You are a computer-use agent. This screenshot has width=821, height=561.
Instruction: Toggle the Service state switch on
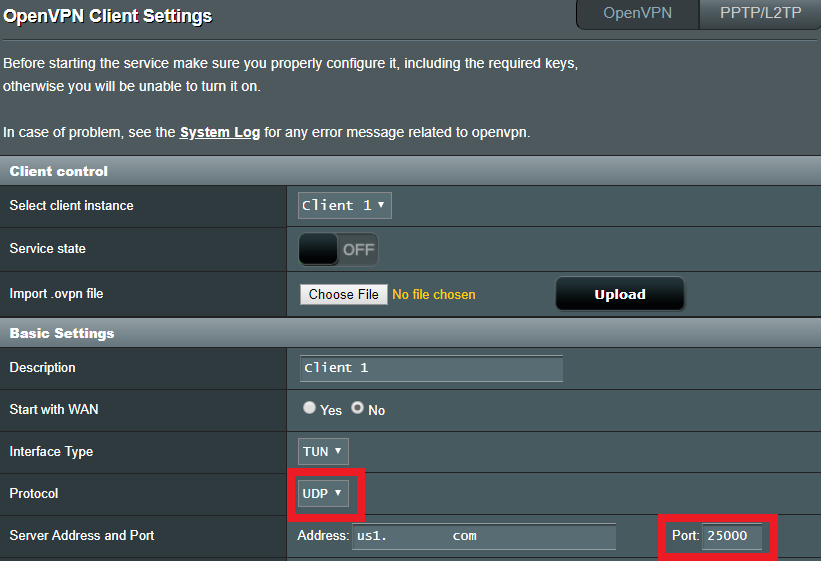tap(338, 249)
